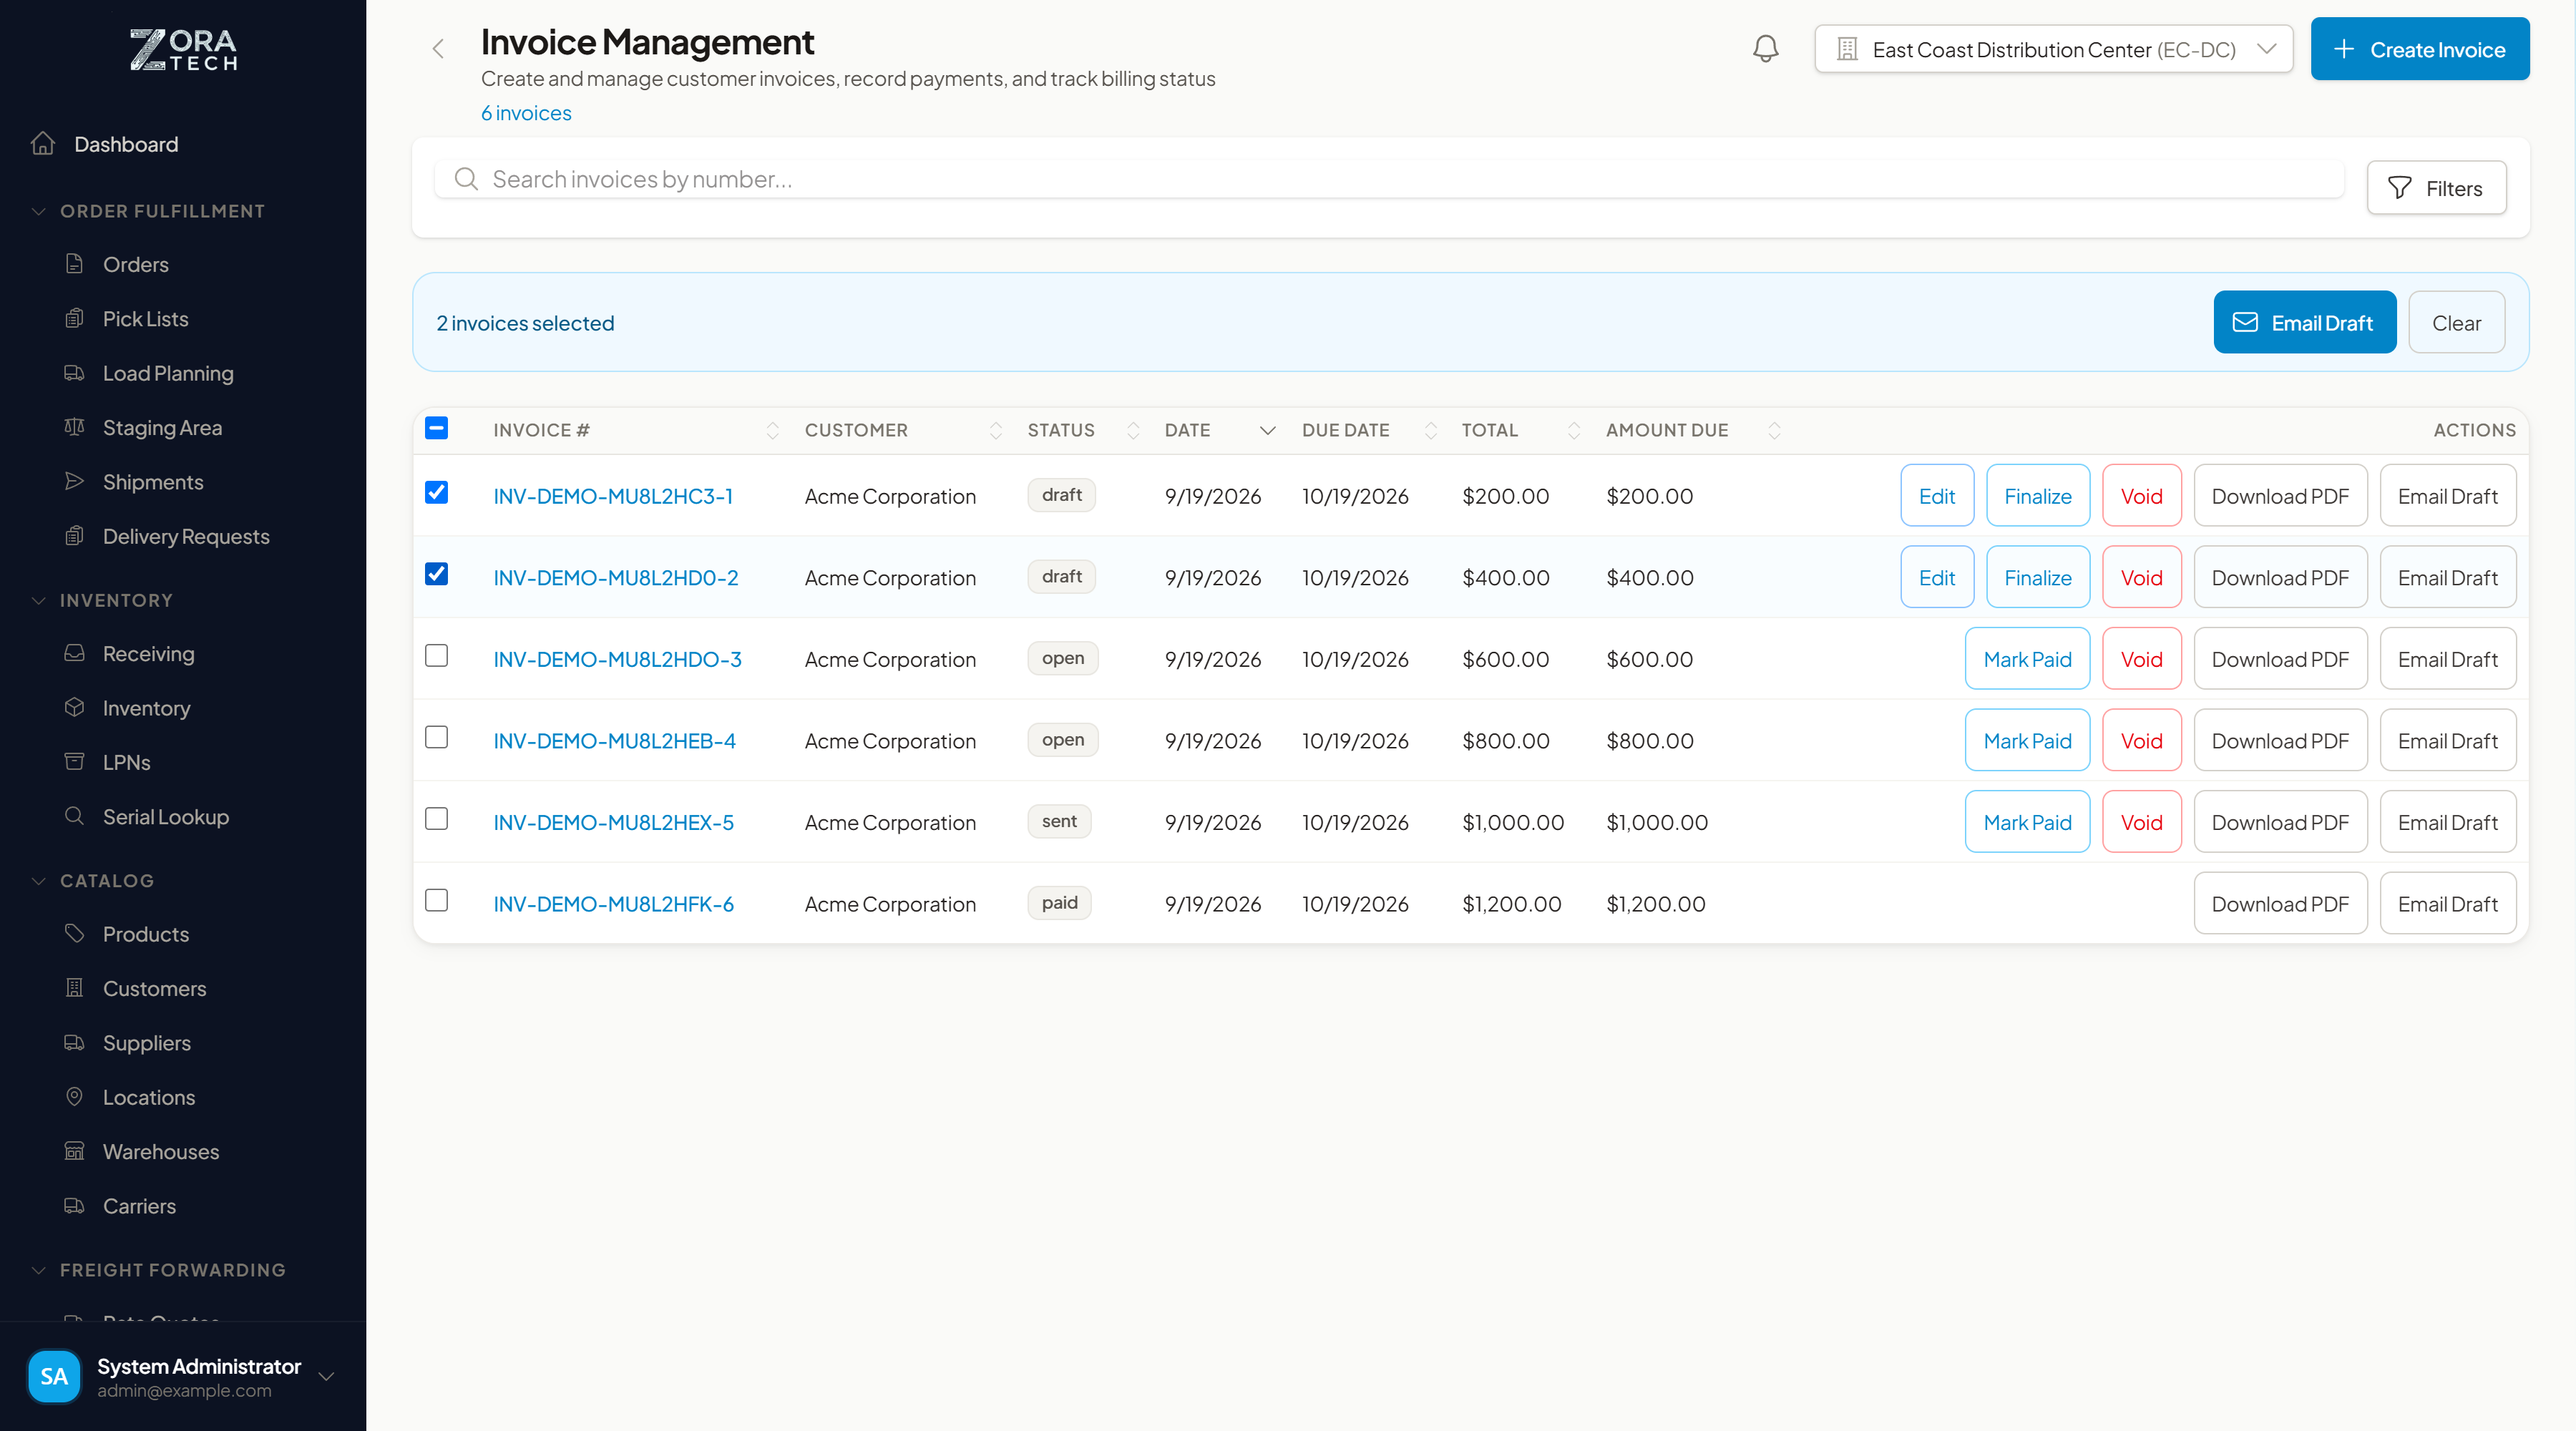
Task: Open the Filters panel
Action: pyautogui.click(x=2436, y=188)
